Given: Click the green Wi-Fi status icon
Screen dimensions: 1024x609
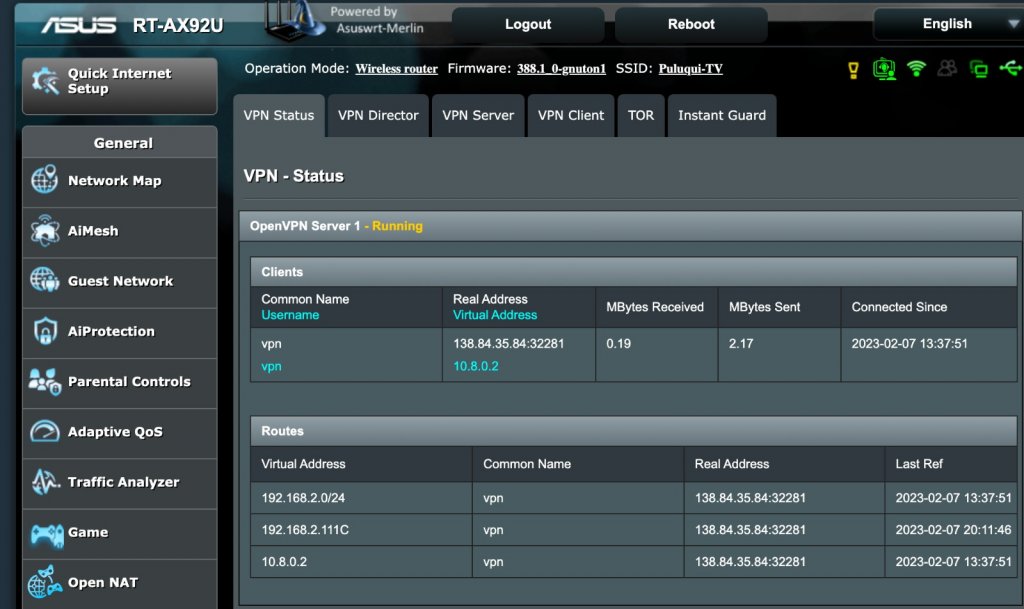Looking at the screenshot, I should click(x=916, y=69).
